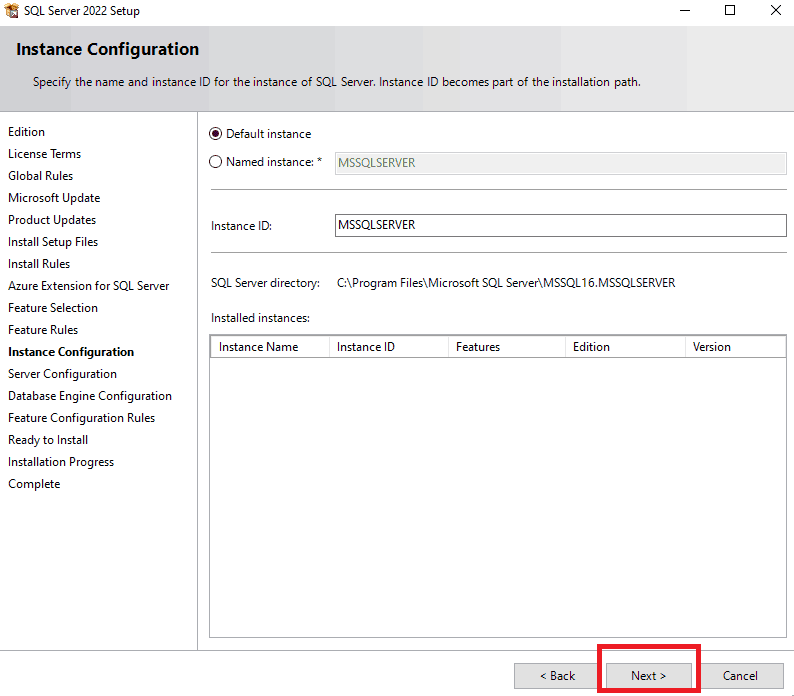Click the SQL Server Setup title bar icon
The height and width of the screenshot is (696, 794).
12,11
